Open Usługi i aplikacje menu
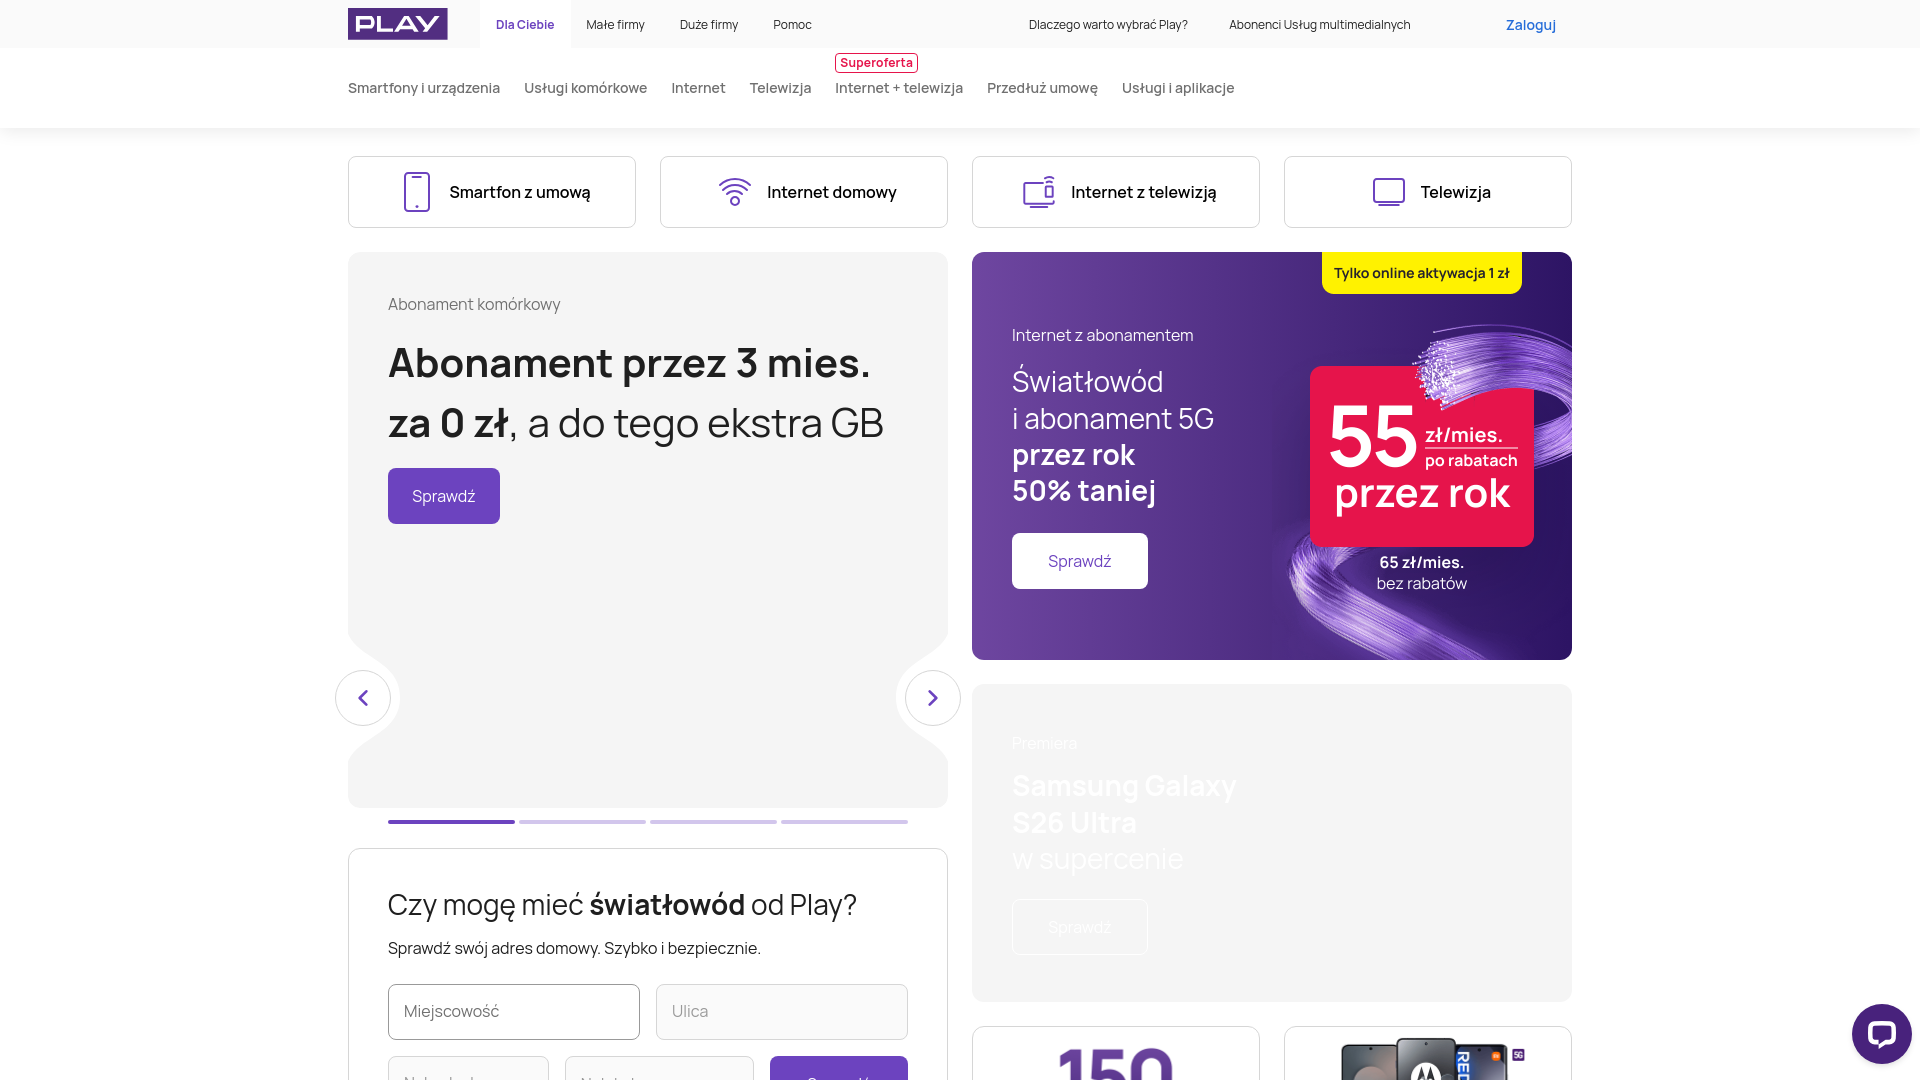 (1178, 88)
